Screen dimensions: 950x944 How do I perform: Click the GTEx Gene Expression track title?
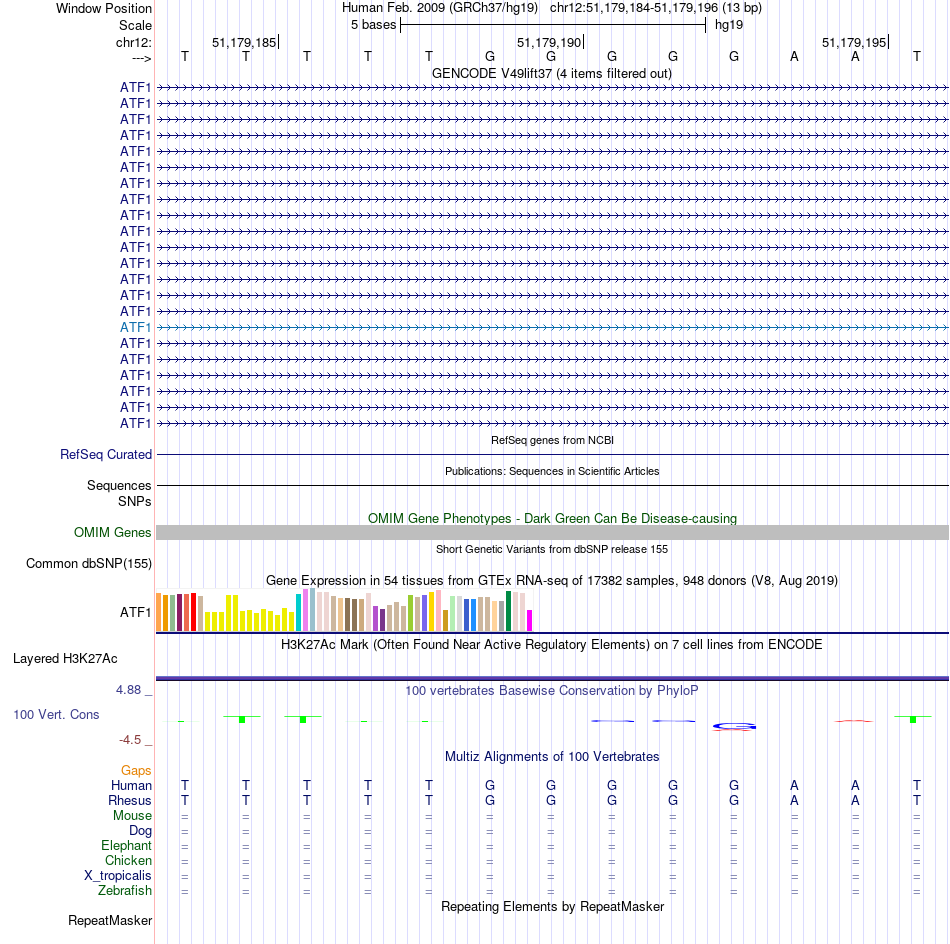pos(552,580)
